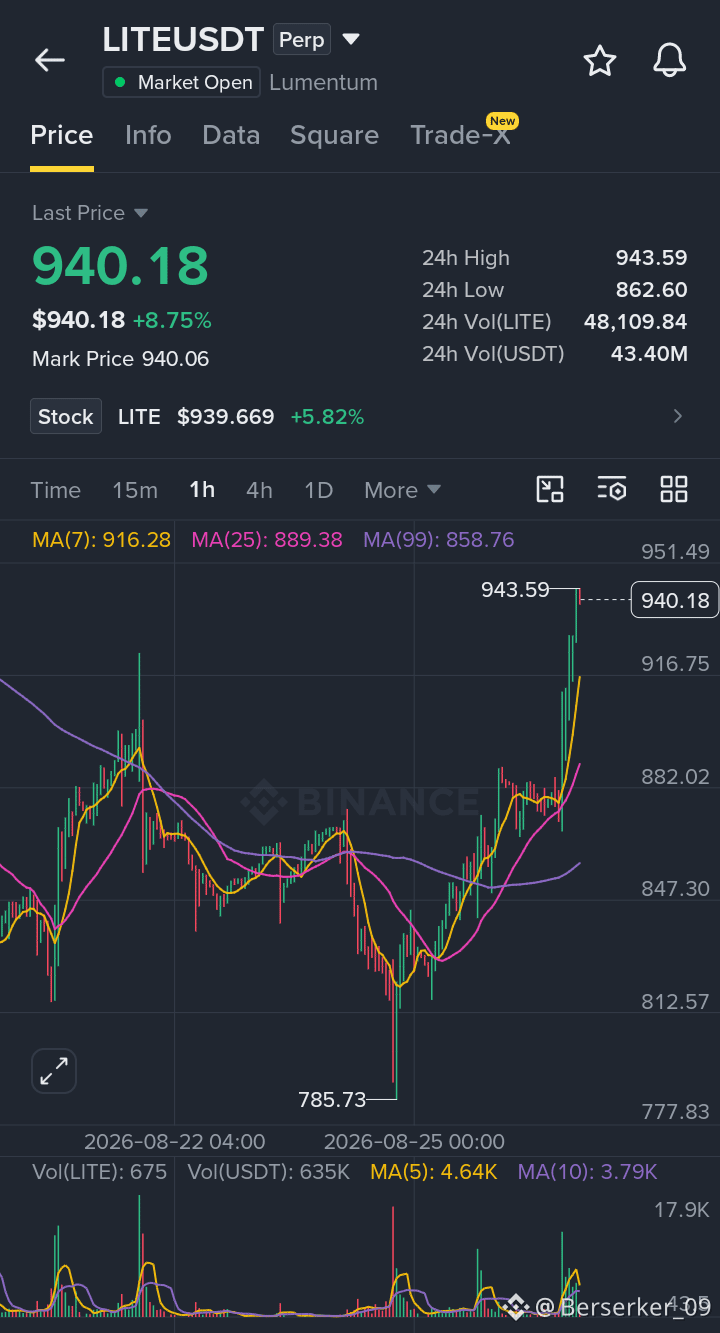Tap the 2026-08-25 00:00 date label
The image size is (720, 1333).
pos(414,1142)
